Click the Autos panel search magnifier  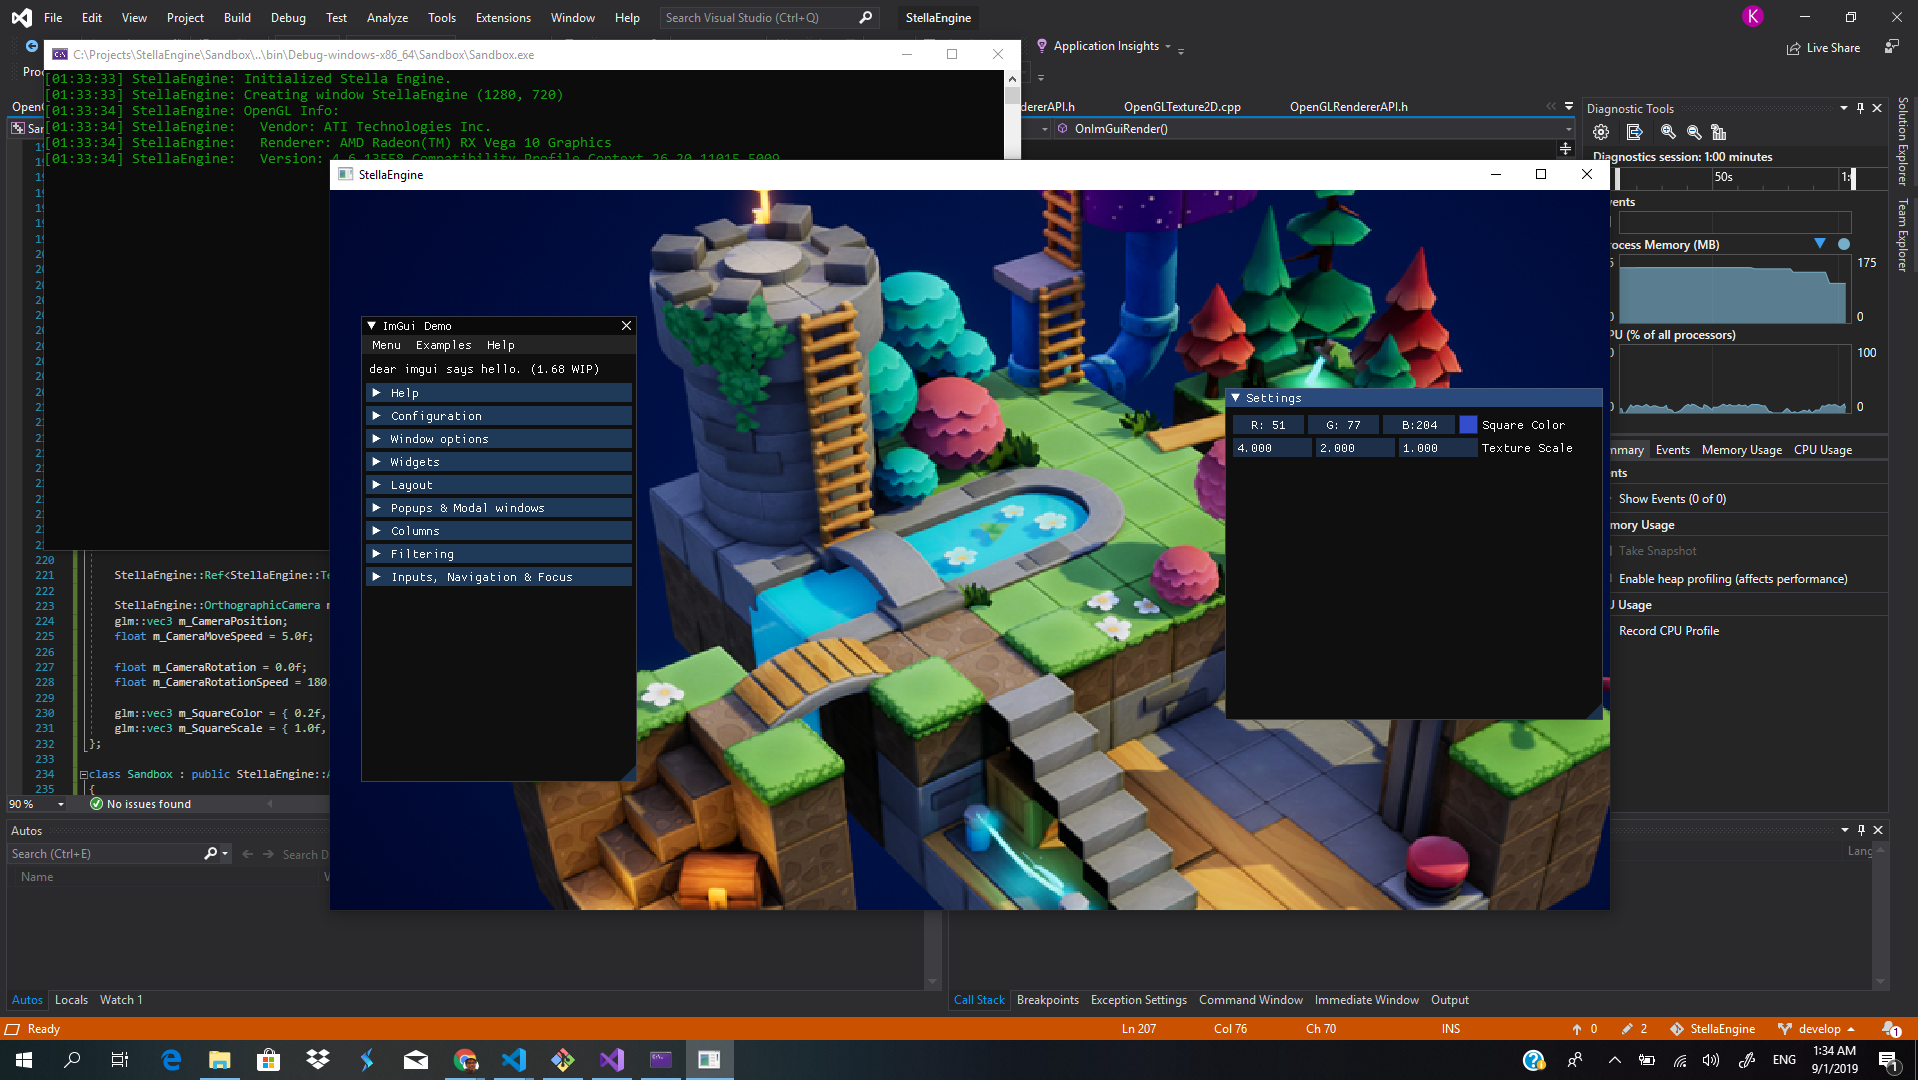(211, 854)
